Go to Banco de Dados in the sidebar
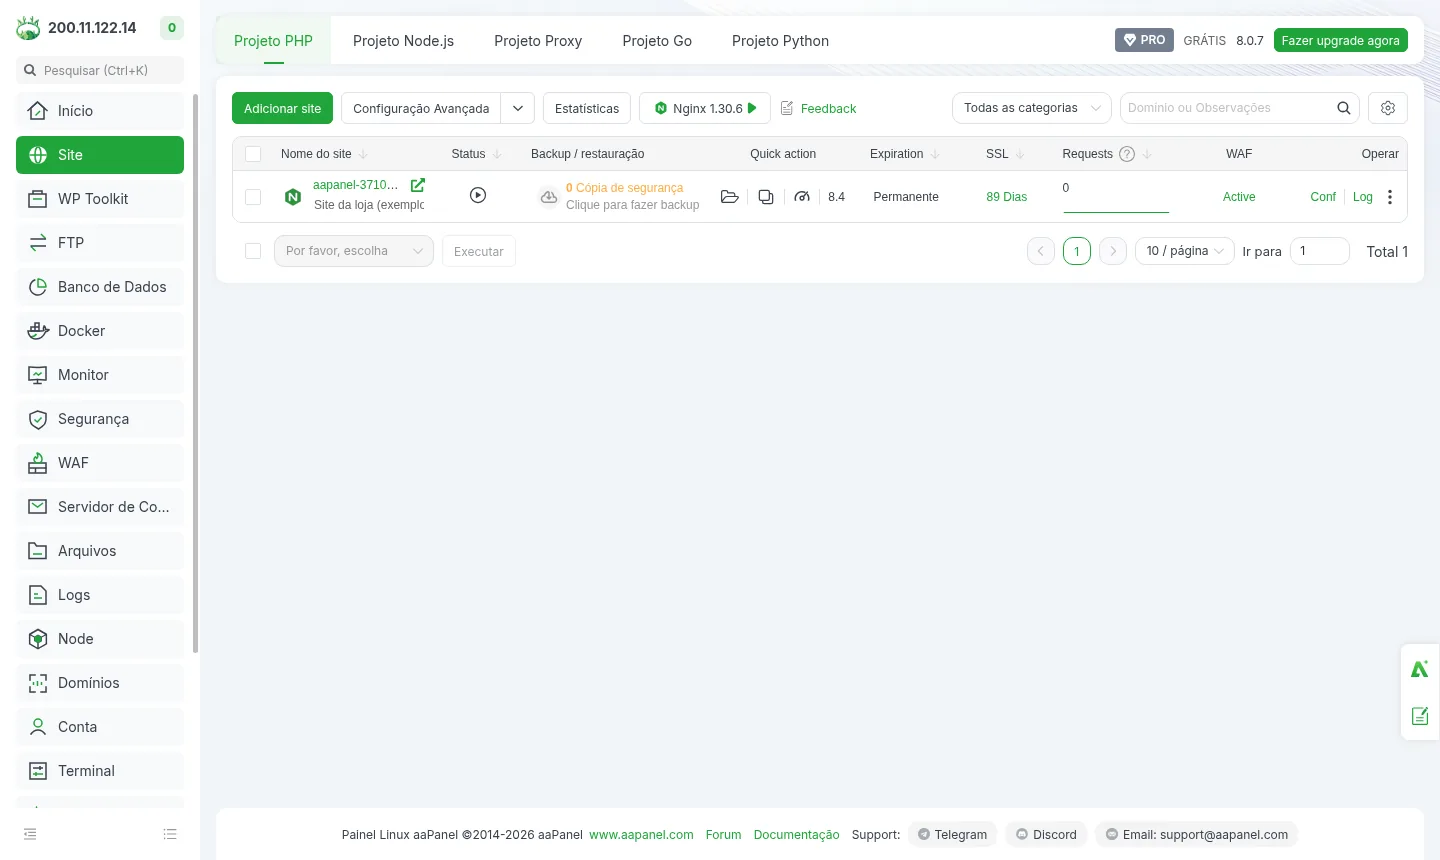 point(100,287)
